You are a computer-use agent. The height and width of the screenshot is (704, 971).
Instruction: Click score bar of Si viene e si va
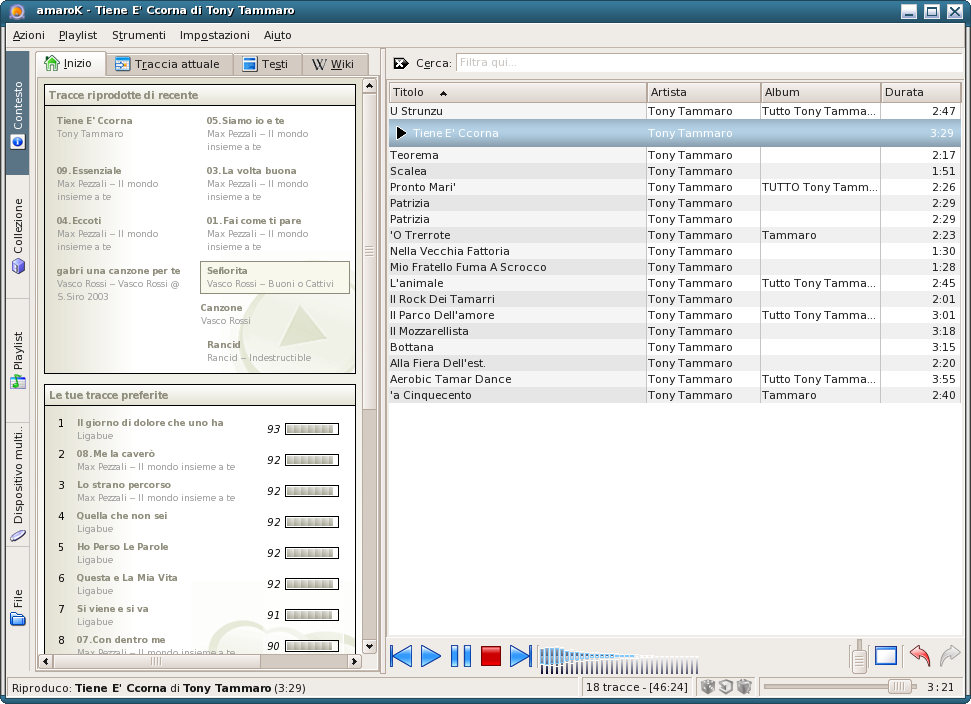tap(311, 615)
